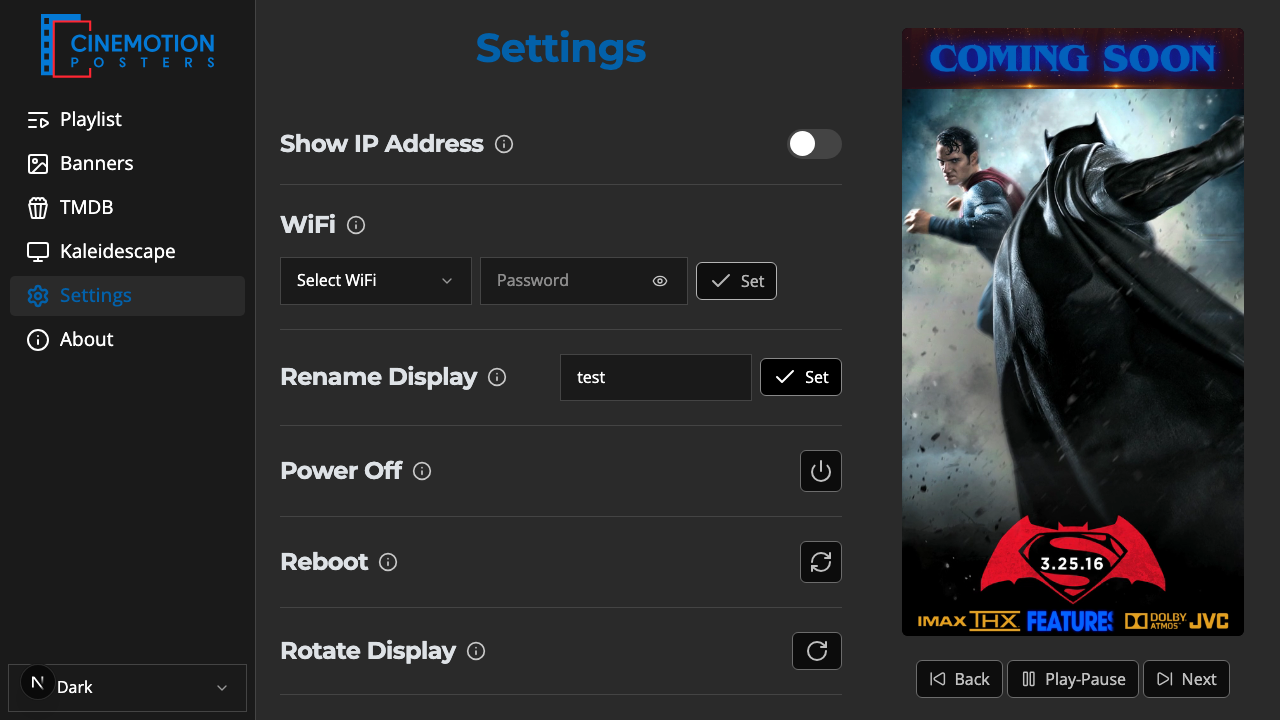Skip to the Next poster

1186,679
